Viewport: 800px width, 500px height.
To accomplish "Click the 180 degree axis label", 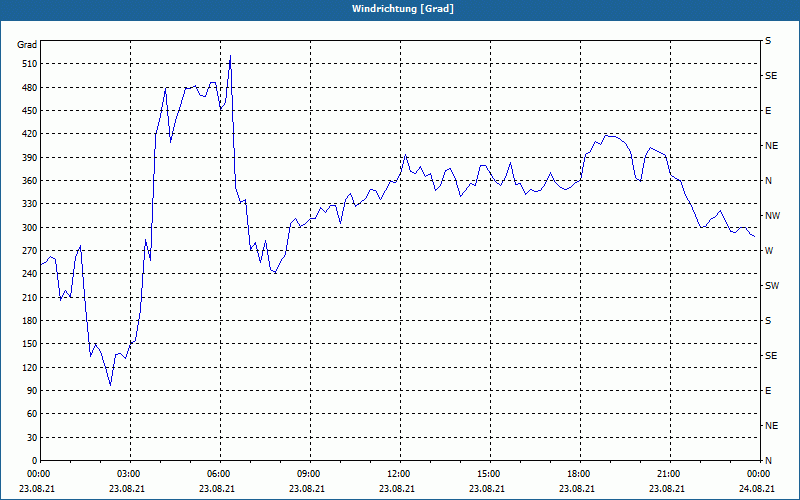I will pyautogui.click(x=30, y=321).
